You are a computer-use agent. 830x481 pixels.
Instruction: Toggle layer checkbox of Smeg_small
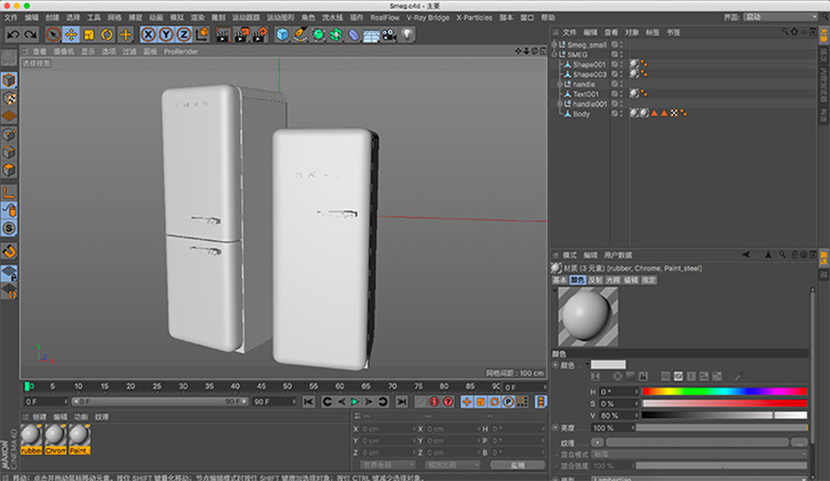615,44
